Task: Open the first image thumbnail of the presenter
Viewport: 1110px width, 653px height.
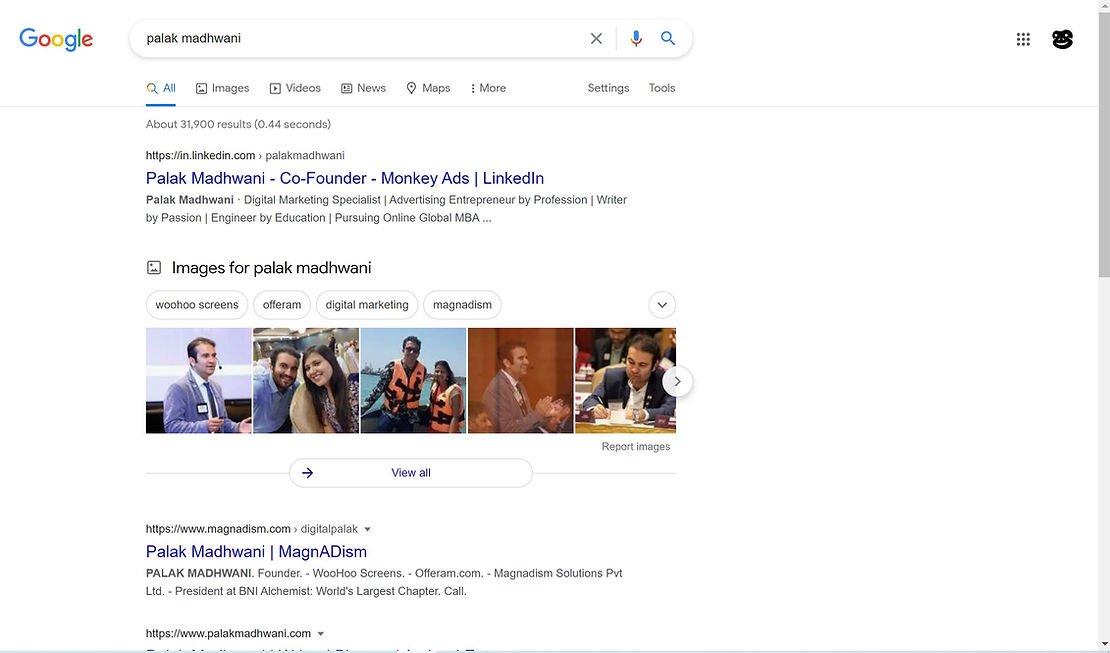Action: (x=198, y=380)
